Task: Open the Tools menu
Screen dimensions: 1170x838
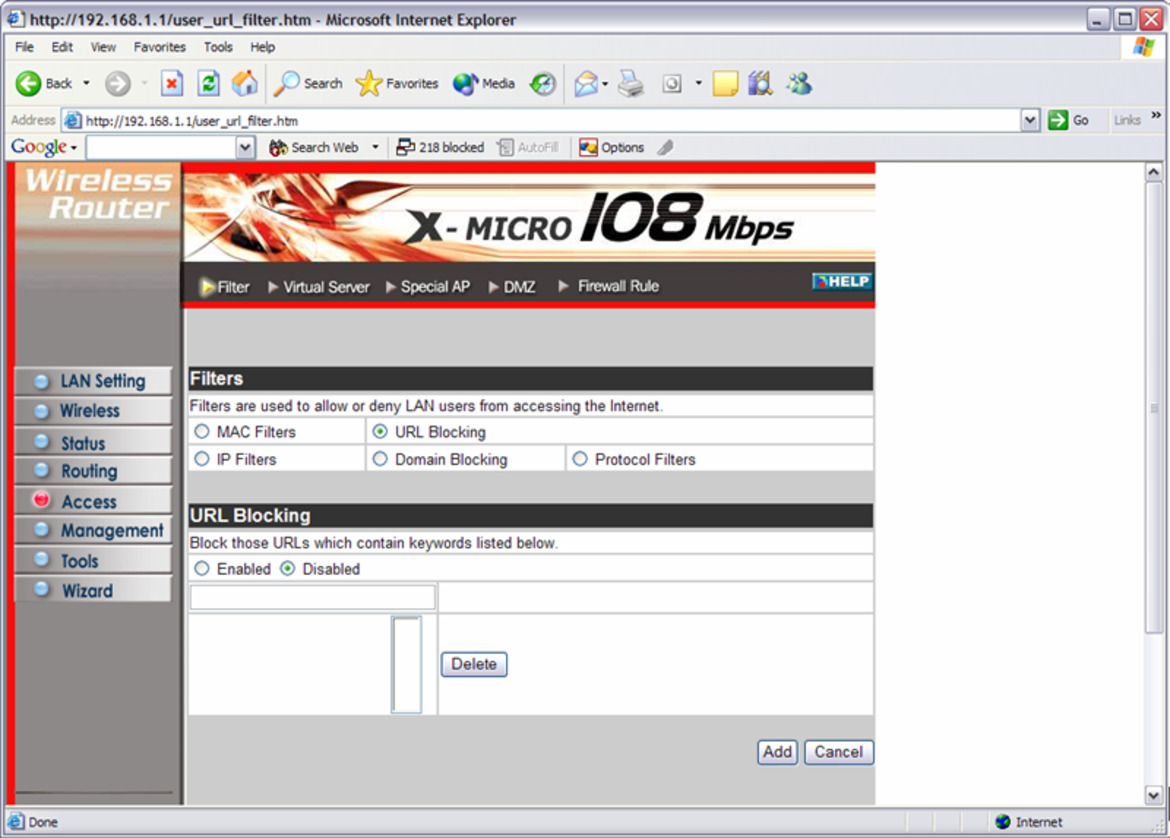Action: point(218,47)
